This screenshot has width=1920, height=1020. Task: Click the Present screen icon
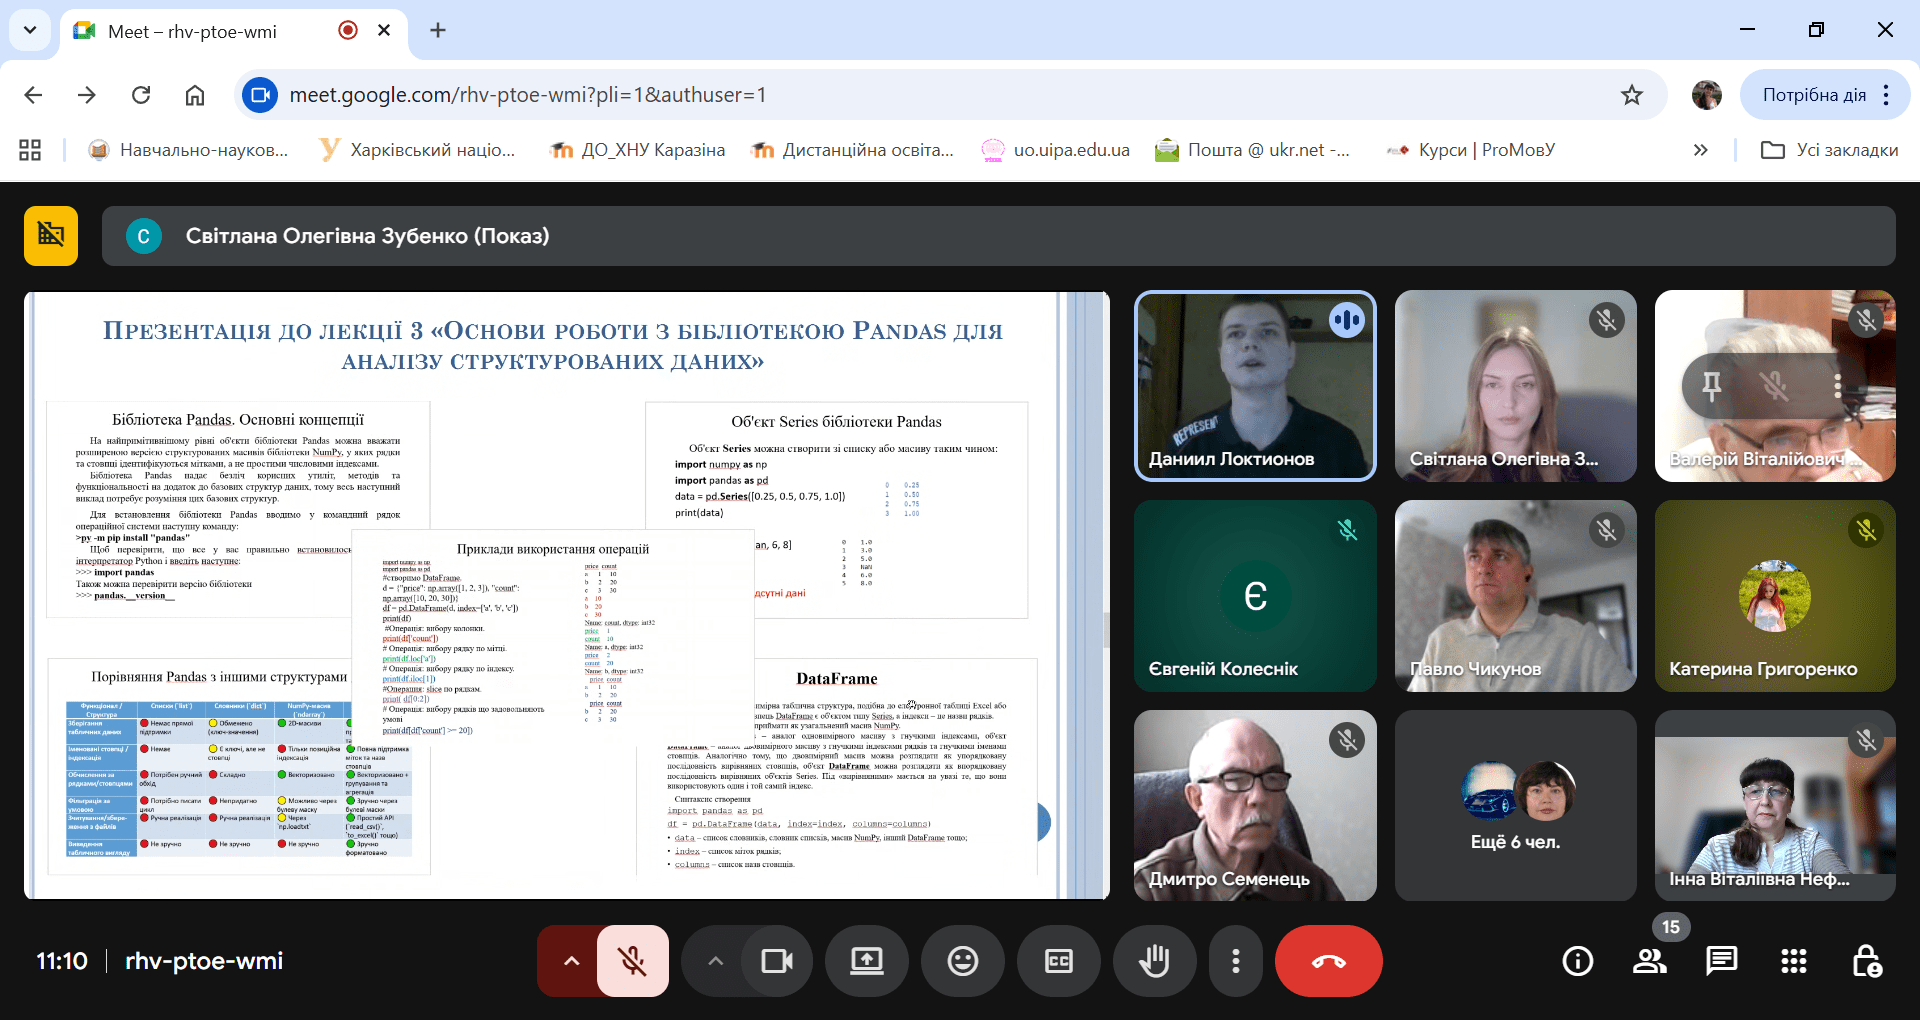point(866,961)
